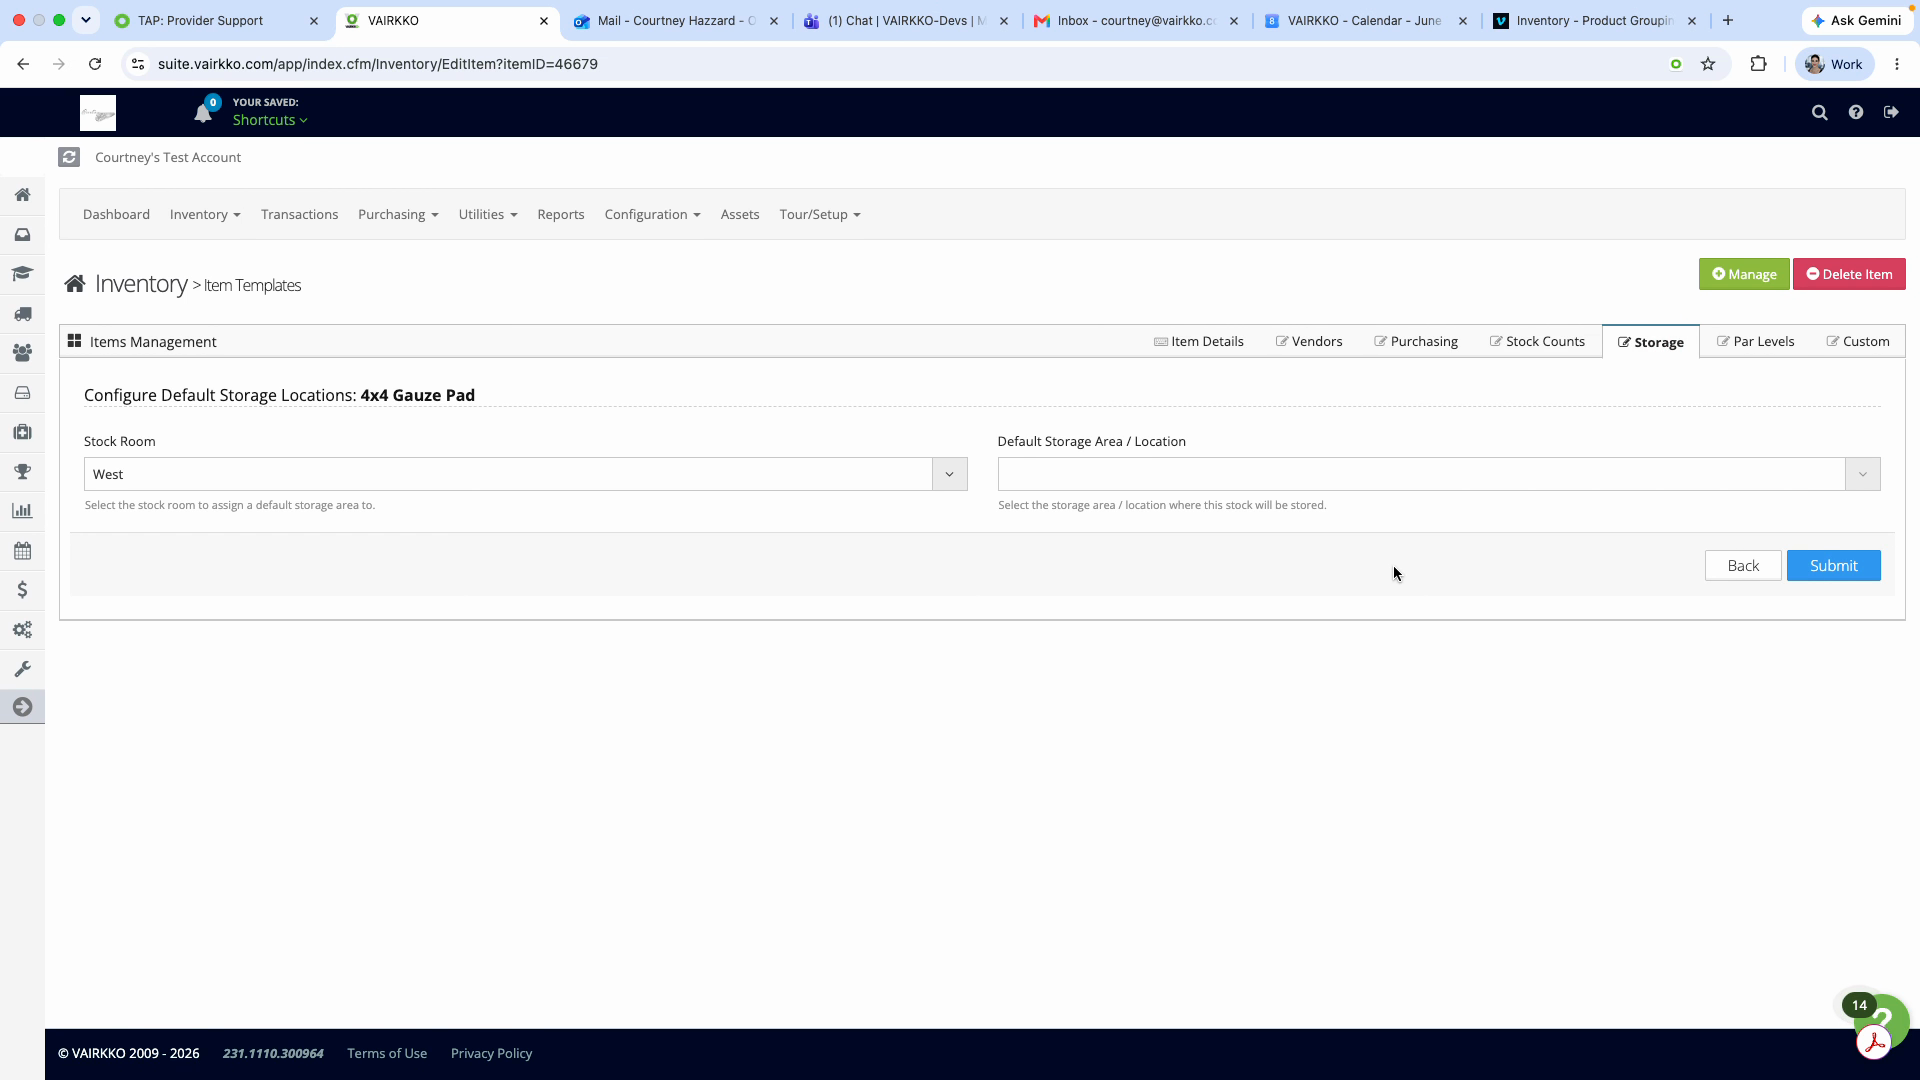This screenshot has width=1920, height=1080.
Task: Click the Inventory breadcrumb home icon
Action: (x=75, y=284)
